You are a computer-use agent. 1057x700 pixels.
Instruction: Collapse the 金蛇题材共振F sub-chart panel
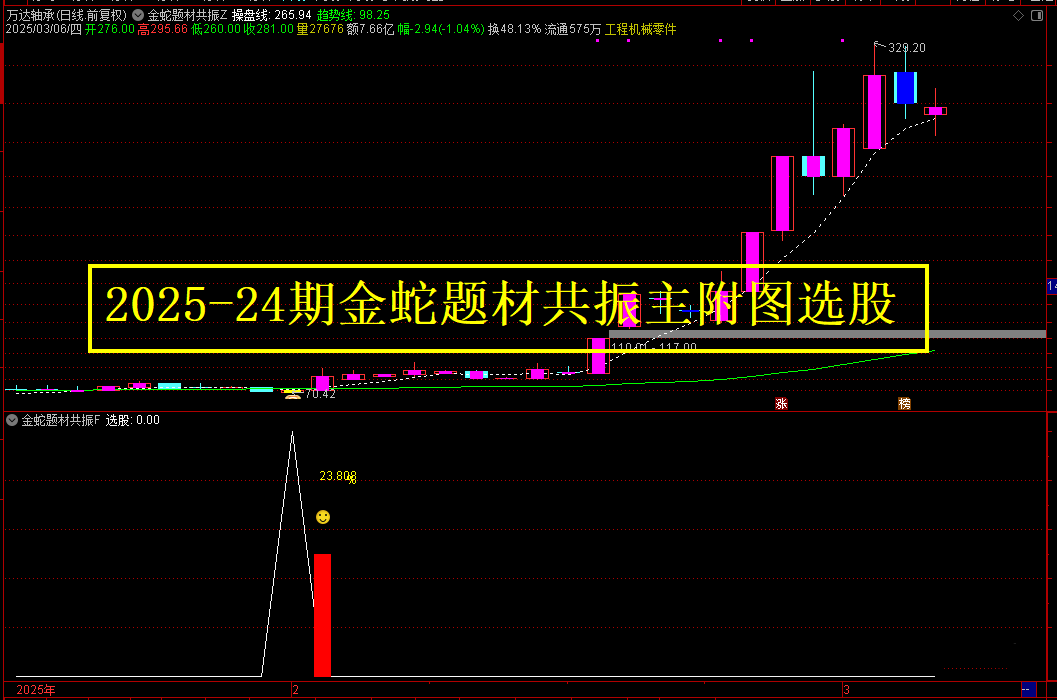tap(11, 420)
